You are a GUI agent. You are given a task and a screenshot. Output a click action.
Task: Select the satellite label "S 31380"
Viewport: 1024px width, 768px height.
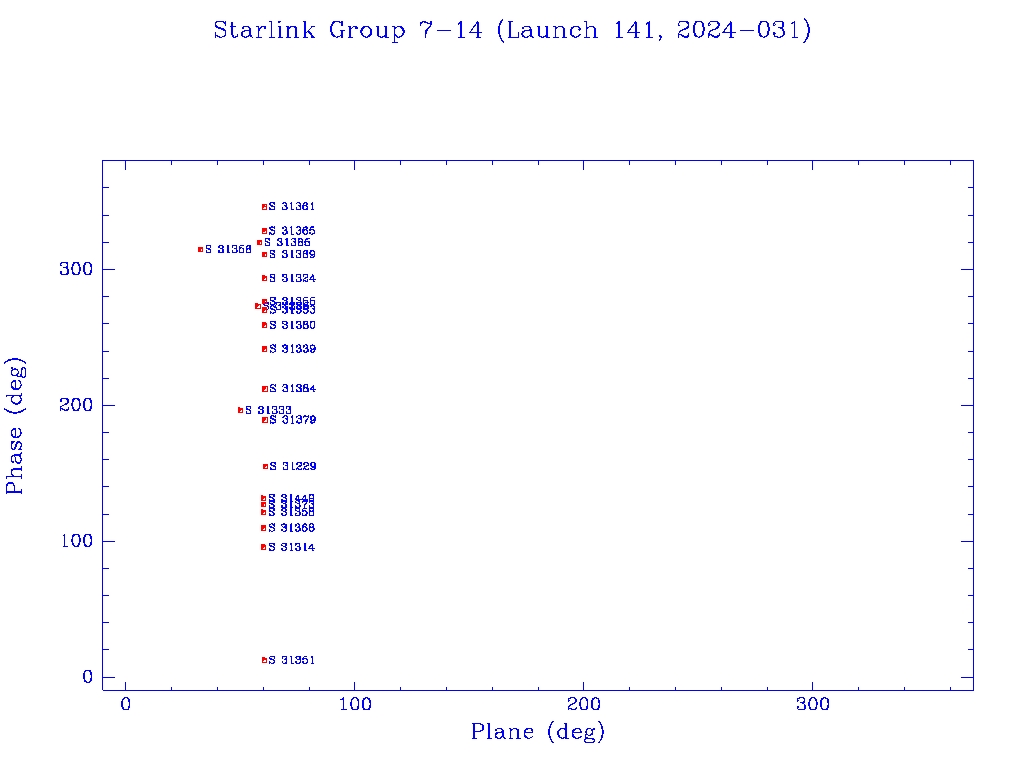click(293, 325)
